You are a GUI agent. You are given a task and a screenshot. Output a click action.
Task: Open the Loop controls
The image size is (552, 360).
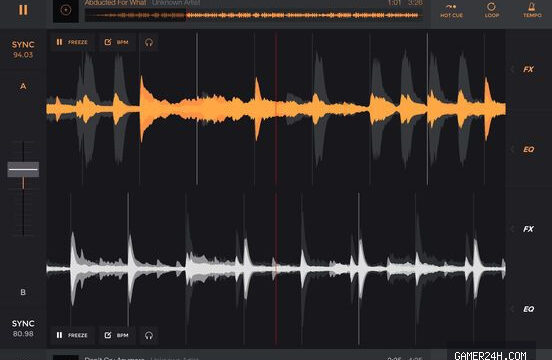pyautogui.click(x=491, y=11)
